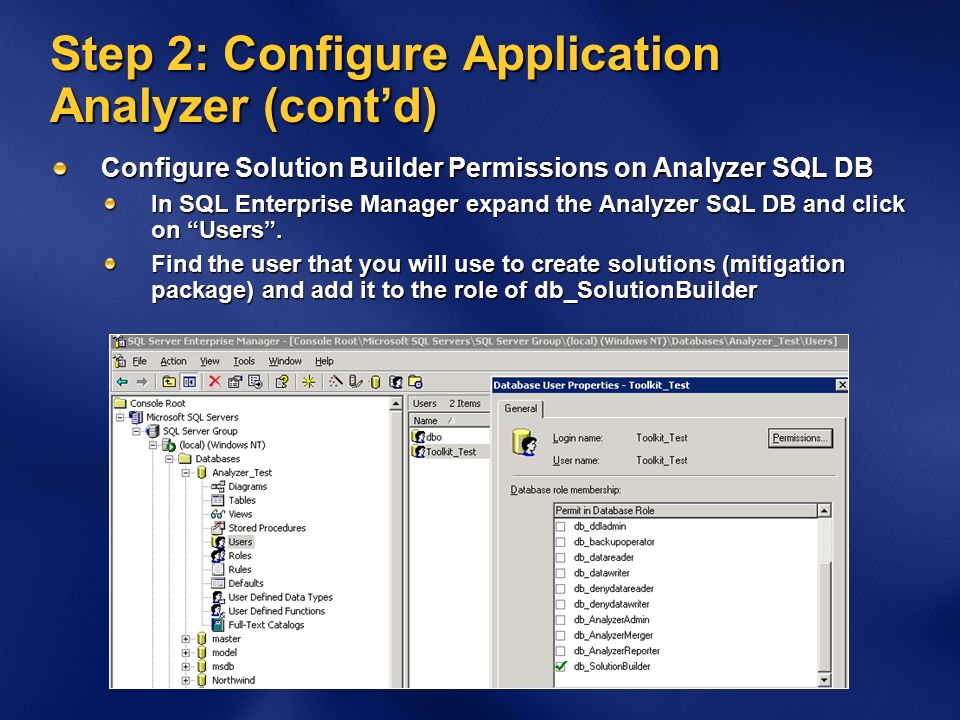Click the Tables node icon

[x=217, y=500]
